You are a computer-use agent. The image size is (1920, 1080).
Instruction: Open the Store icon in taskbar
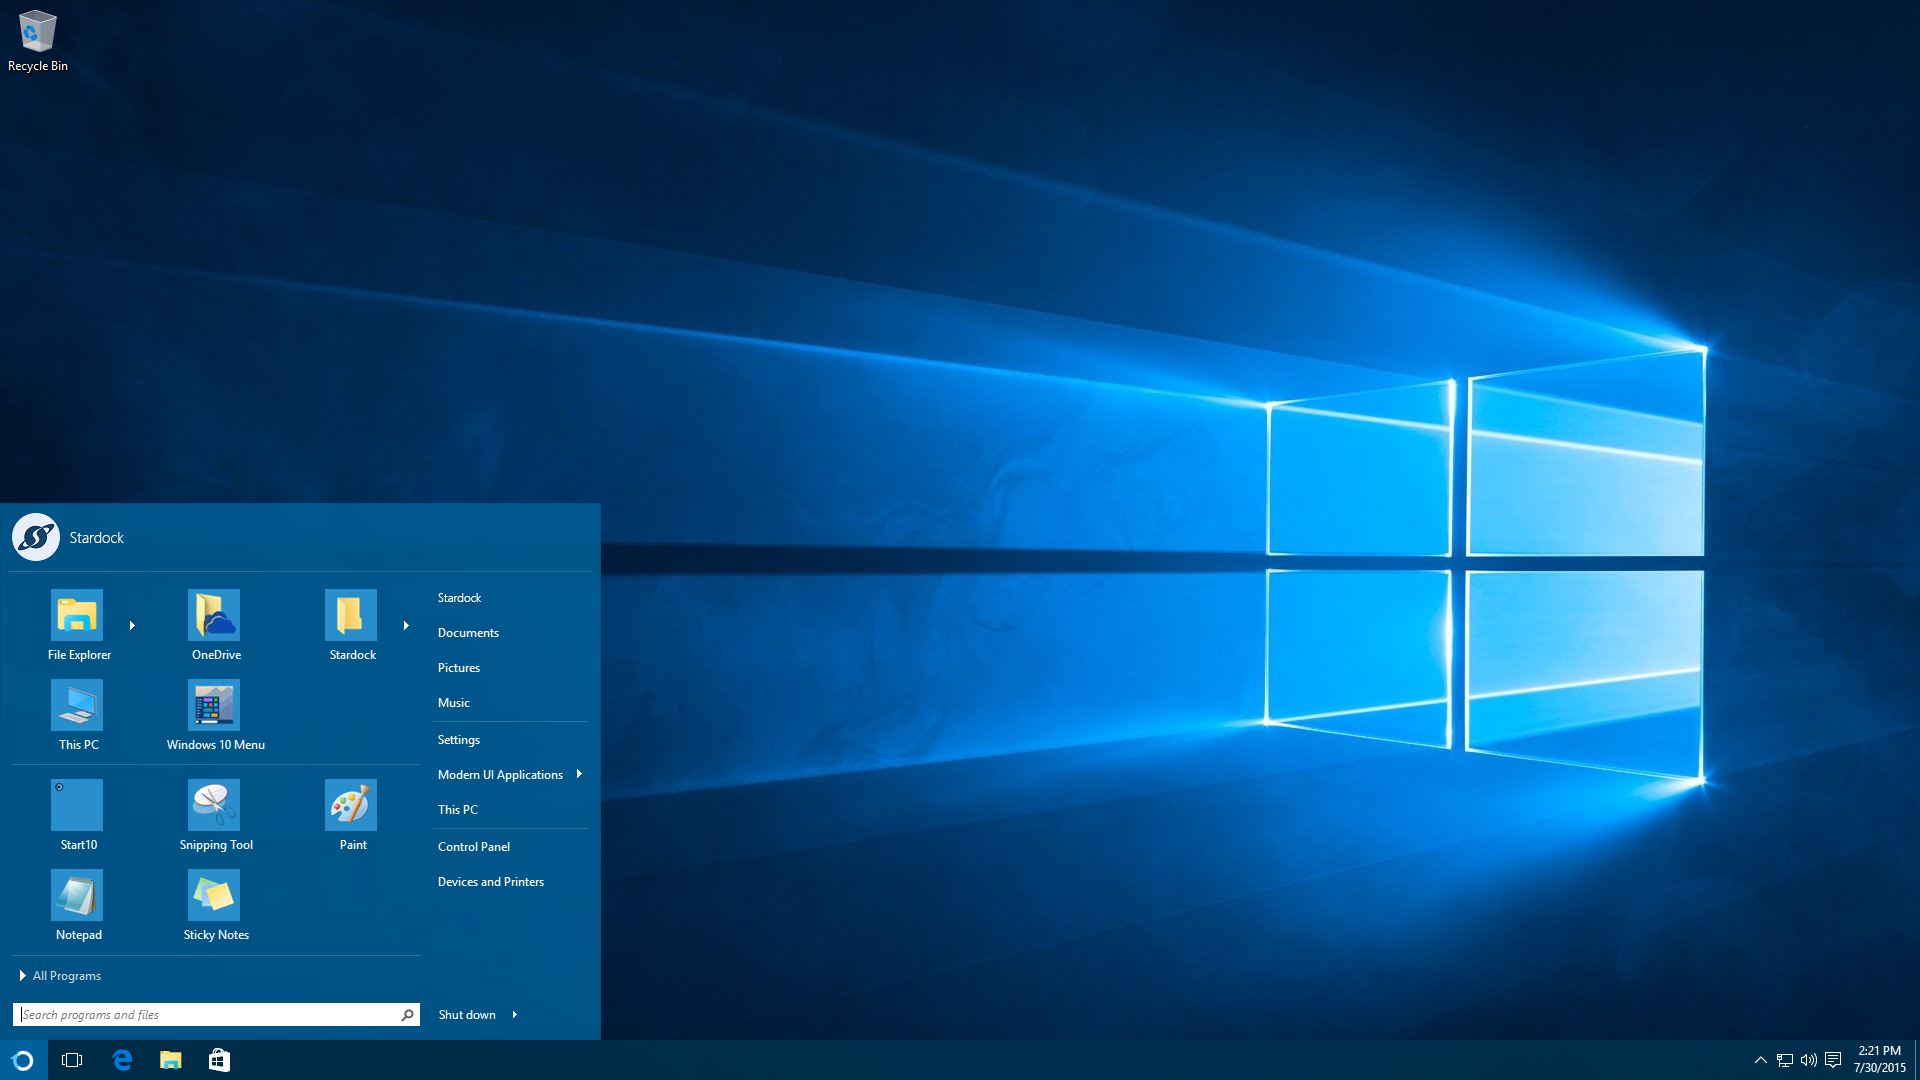pos(219,1060)
